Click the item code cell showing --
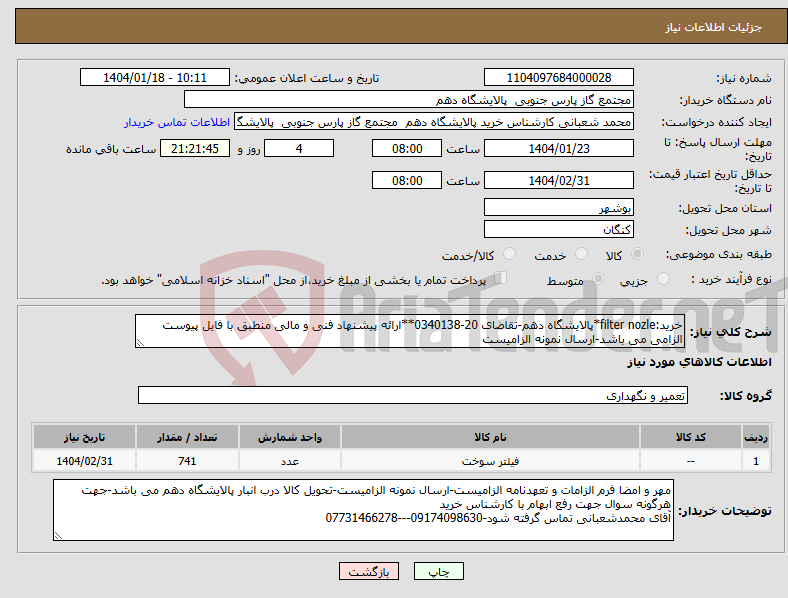Viewport: 788px width, 598px height. click(x=691, y=461)
